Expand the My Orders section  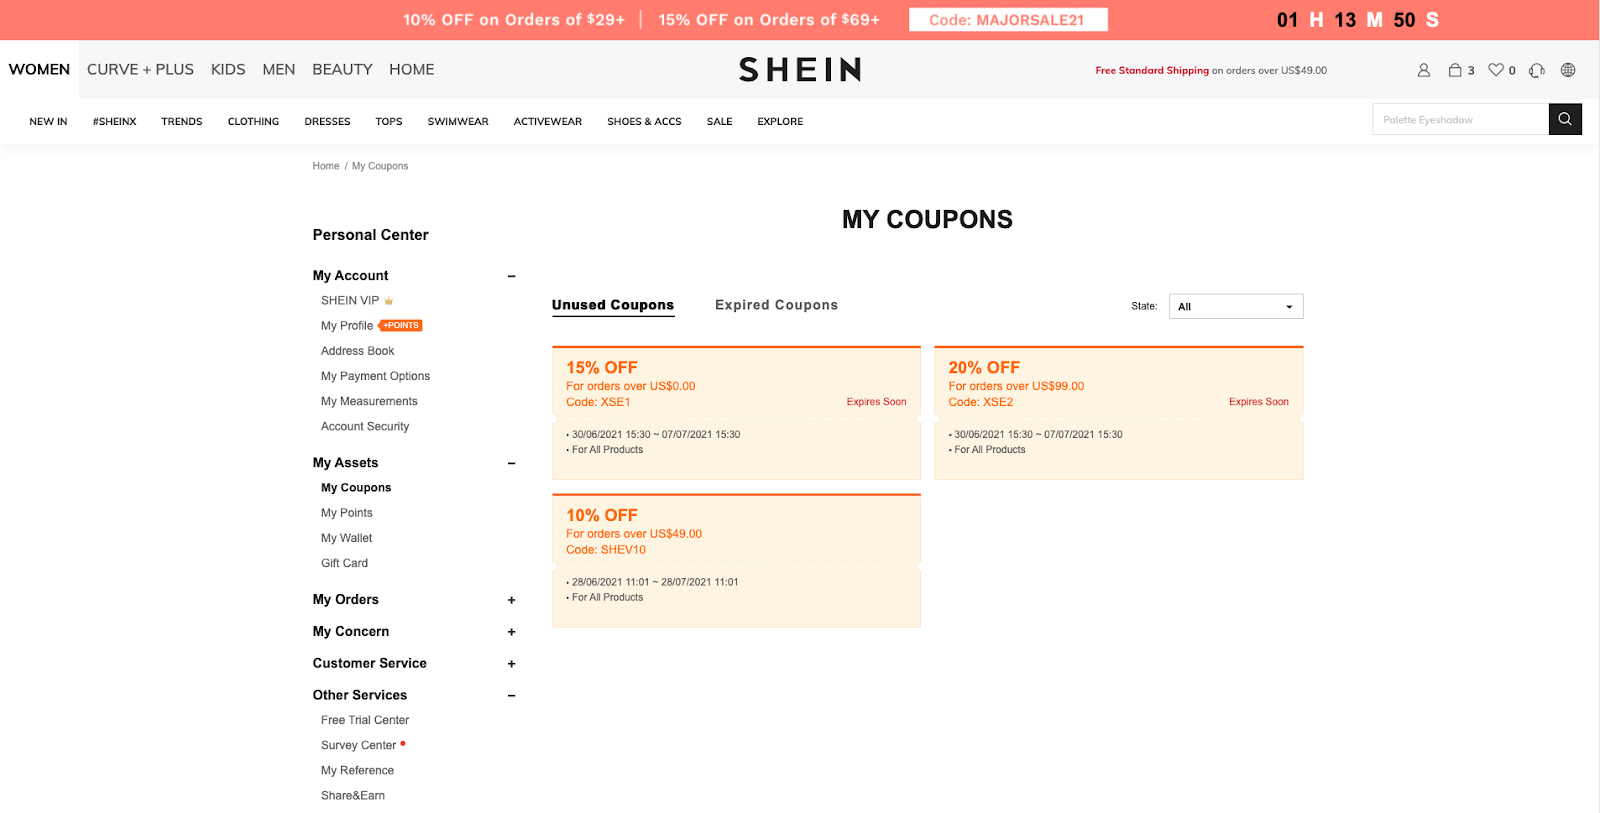[511, 600]
